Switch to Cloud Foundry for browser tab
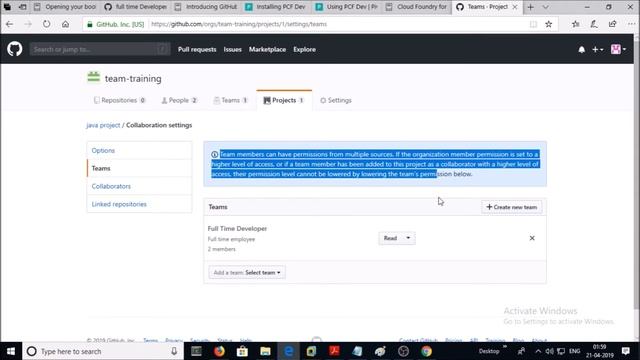Image resolution: width=640 pixels, height=360 pixels. 417,7
